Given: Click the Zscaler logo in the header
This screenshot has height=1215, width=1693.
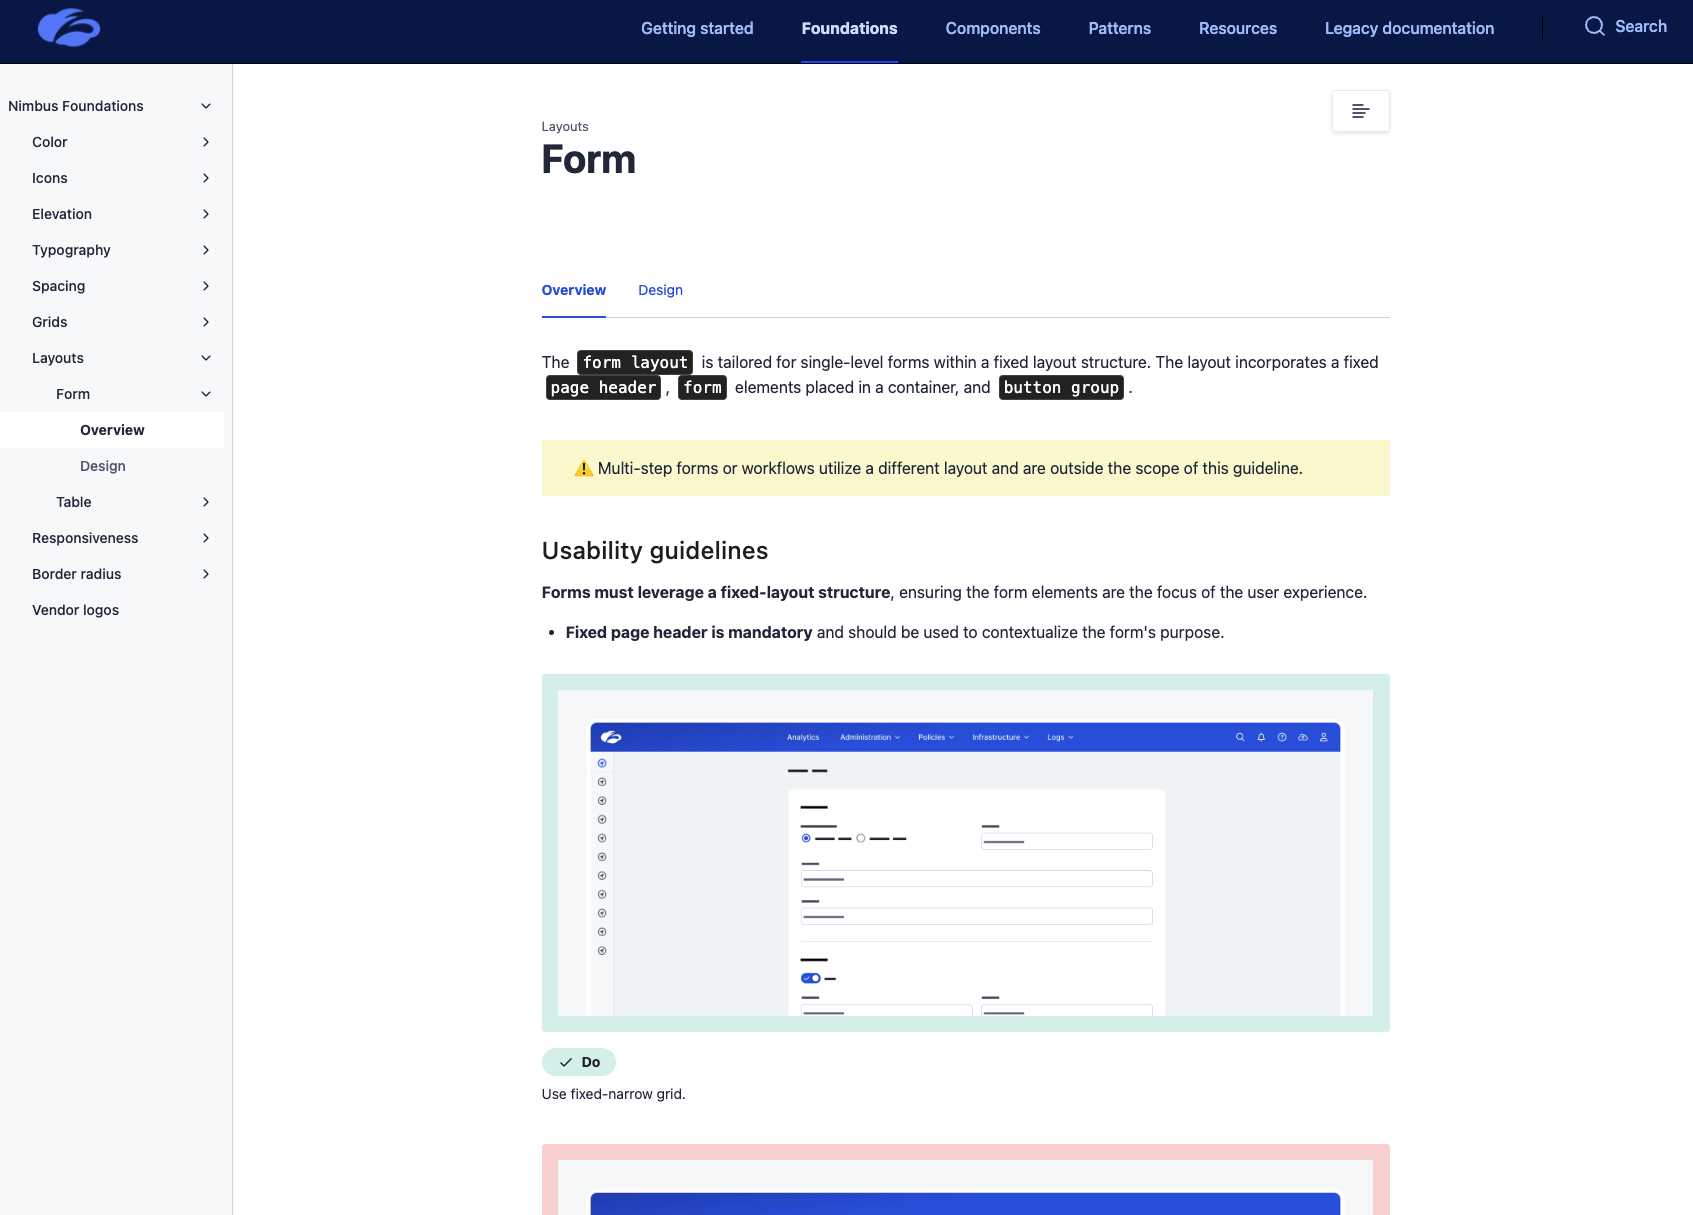Looking at the screenshot, I should tap(69, 28).
